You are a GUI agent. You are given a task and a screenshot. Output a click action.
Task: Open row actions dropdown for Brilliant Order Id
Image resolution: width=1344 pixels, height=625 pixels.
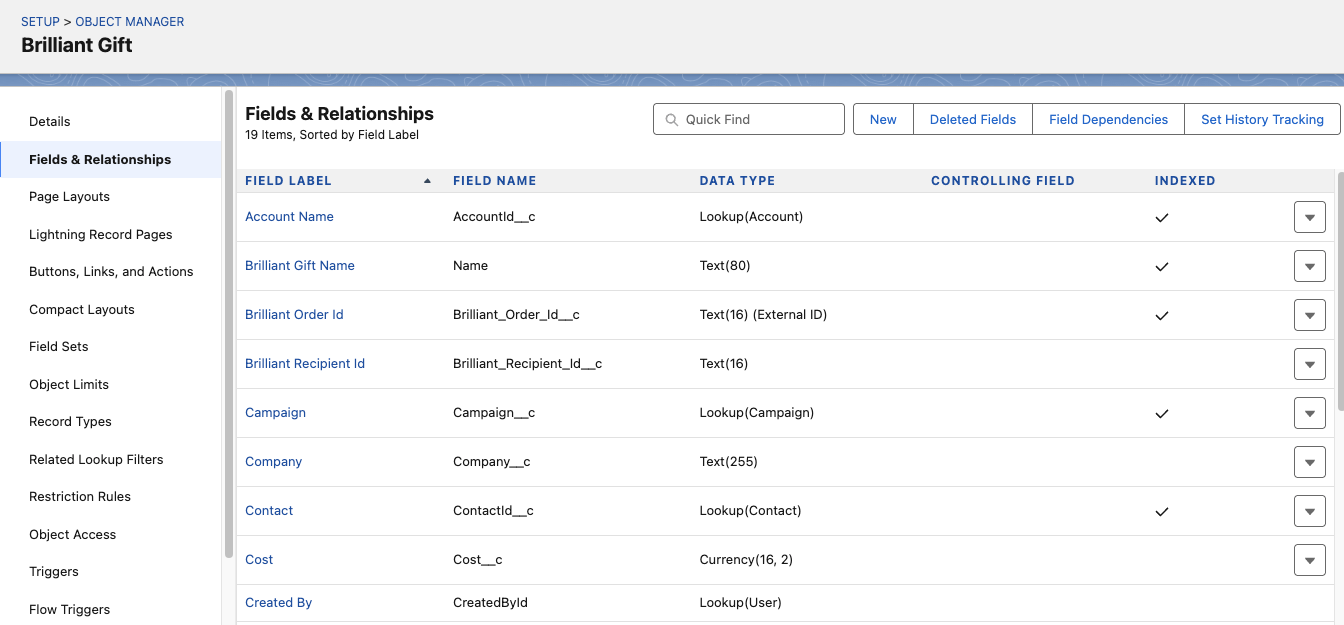[x=1309, y=315]
